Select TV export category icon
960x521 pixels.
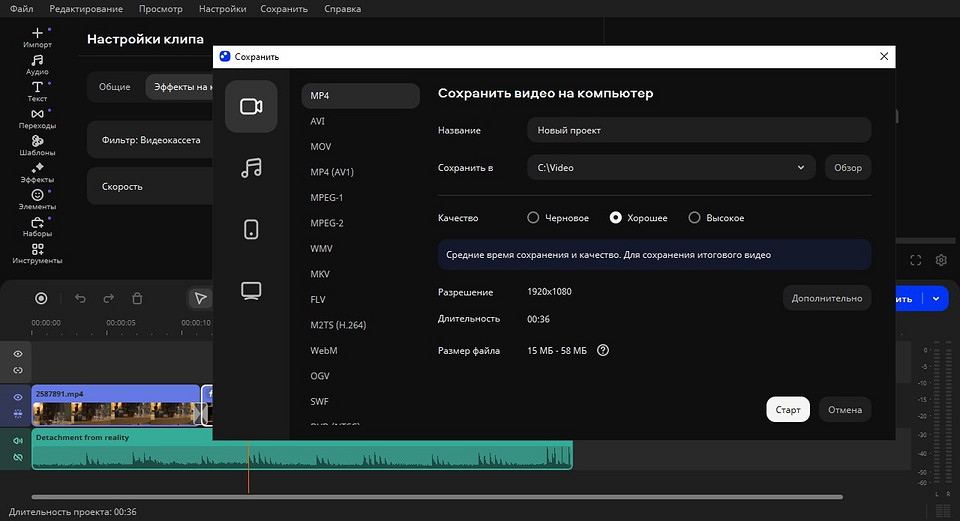click(x=251, y=290)
